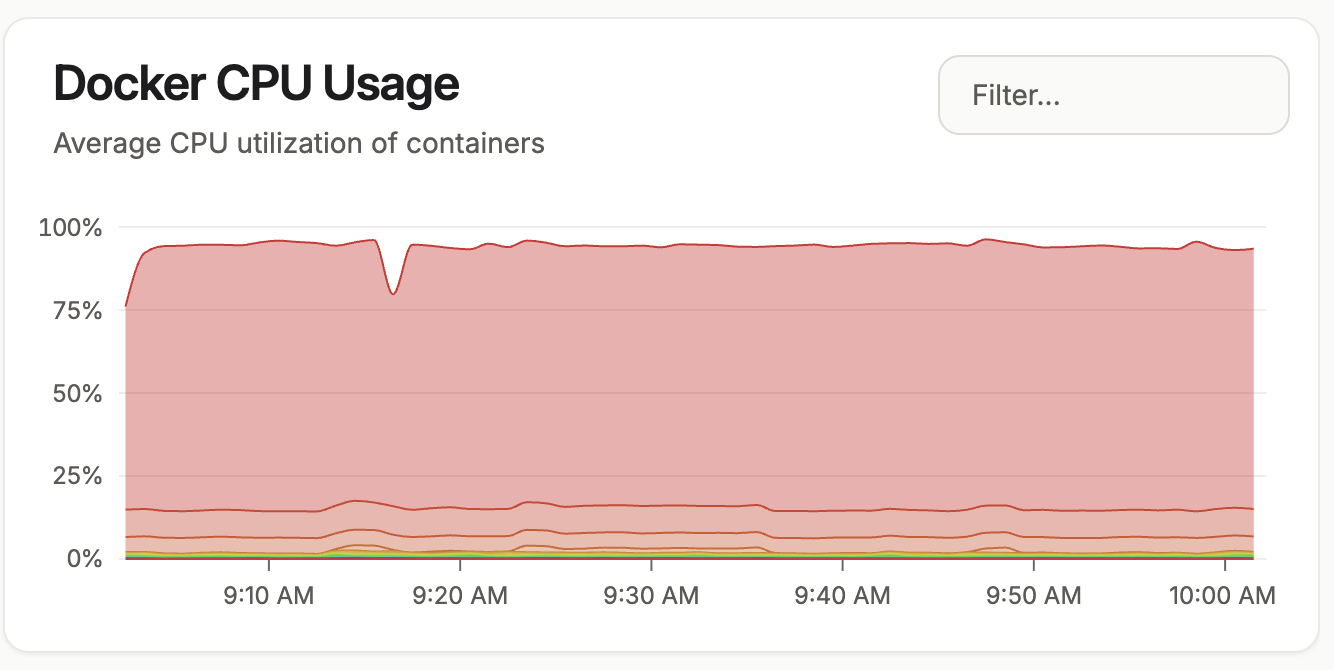Click the top line's starting point at left edge
The width and height of the screenshot is (1334, 670).
click(x=126, y=305)
